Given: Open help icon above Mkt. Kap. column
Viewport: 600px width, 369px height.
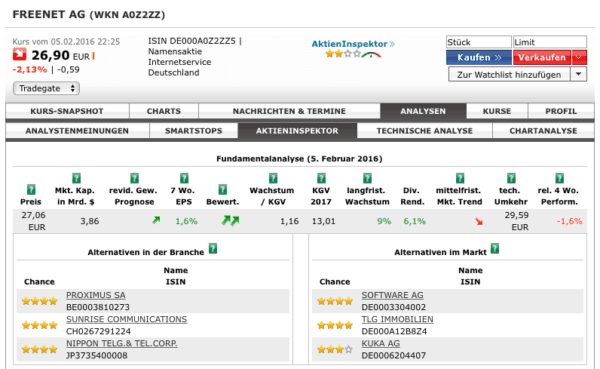Looking at the screenshot, I should click(x=77, y=178).
